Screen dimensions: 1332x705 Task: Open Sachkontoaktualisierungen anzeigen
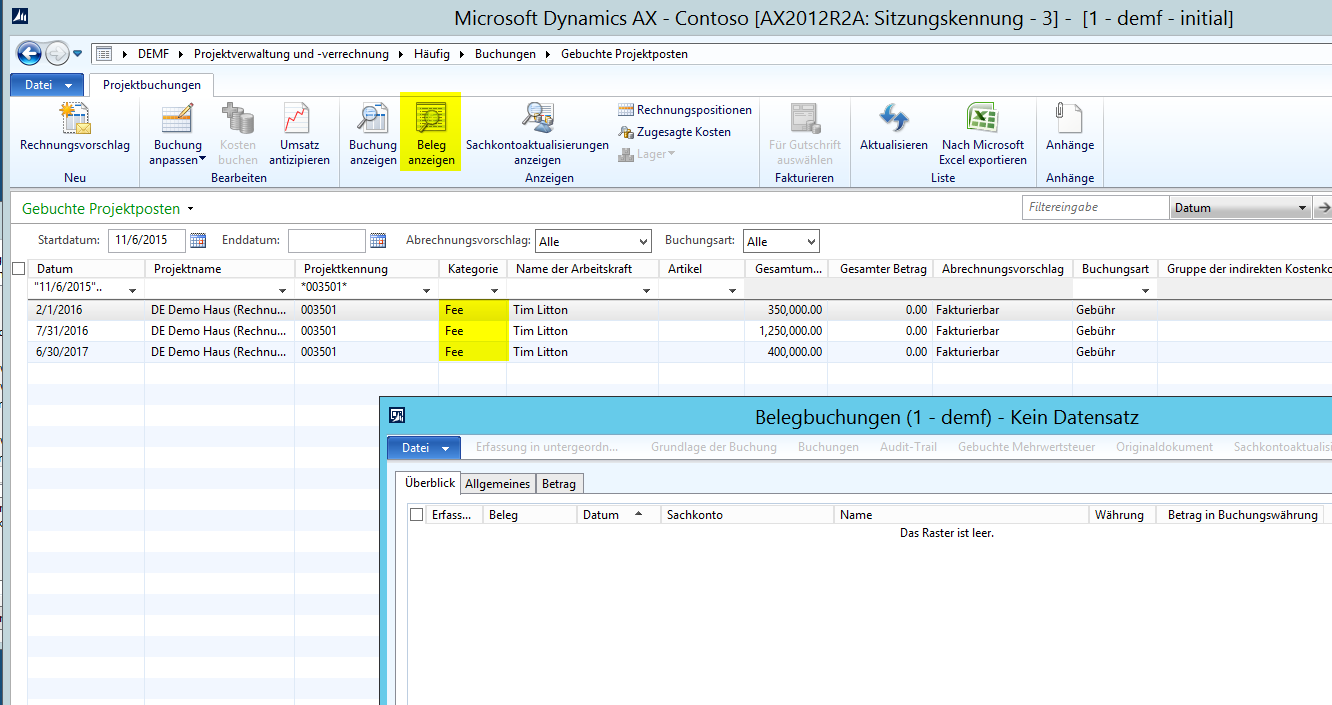(x=537, y=119)
